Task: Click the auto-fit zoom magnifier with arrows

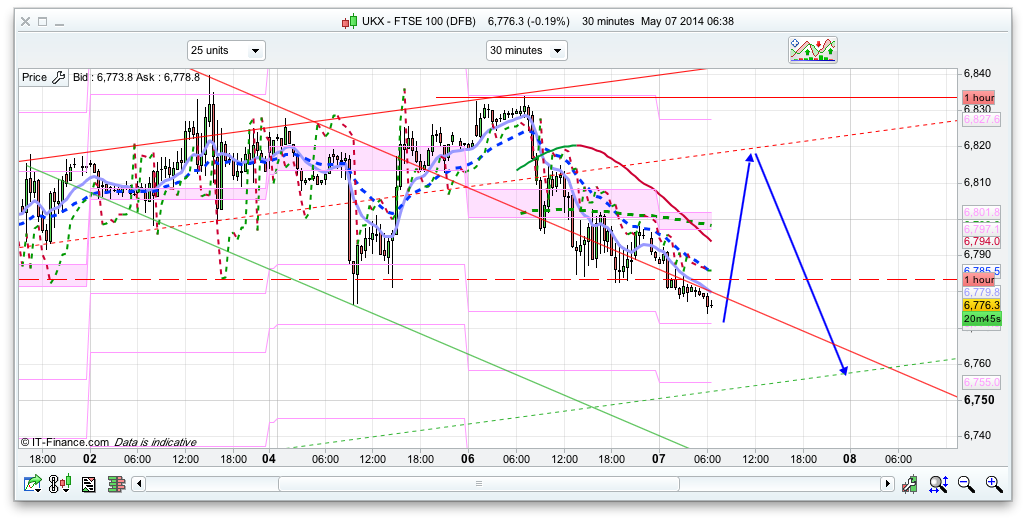Action: pyautogui.click(x=938, y=484)
